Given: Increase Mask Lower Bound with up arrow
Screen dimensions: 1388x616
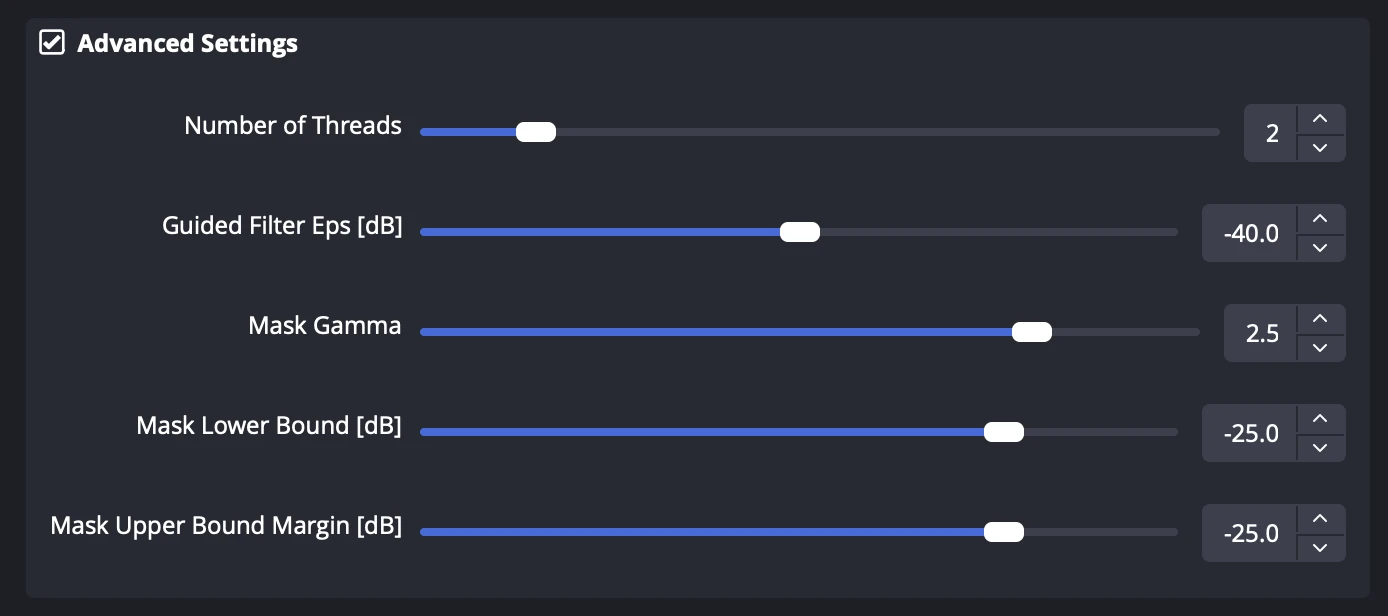Looking at the screenshot, I should point(1320,419).
